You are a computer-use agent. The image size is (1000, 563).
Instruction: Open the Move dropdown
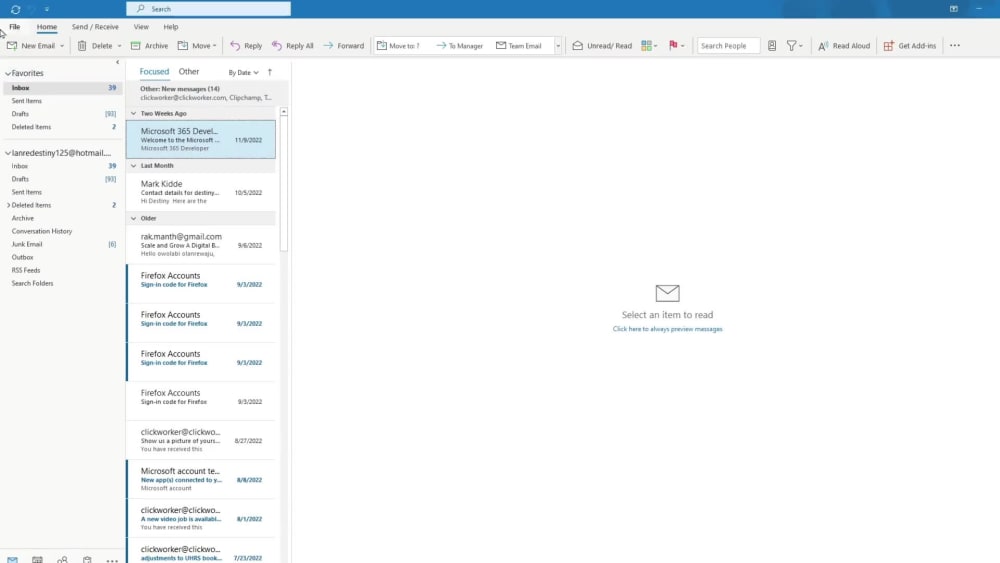point(197,46)
